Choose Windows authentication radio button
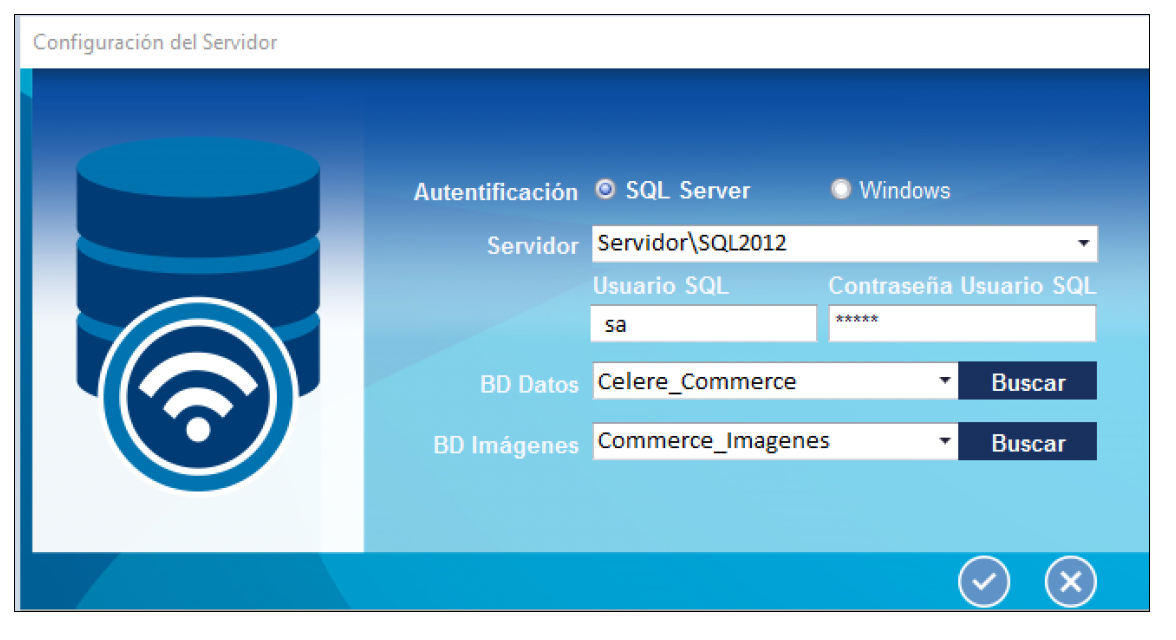The image size is (1176, 640). tap(841, 189)
